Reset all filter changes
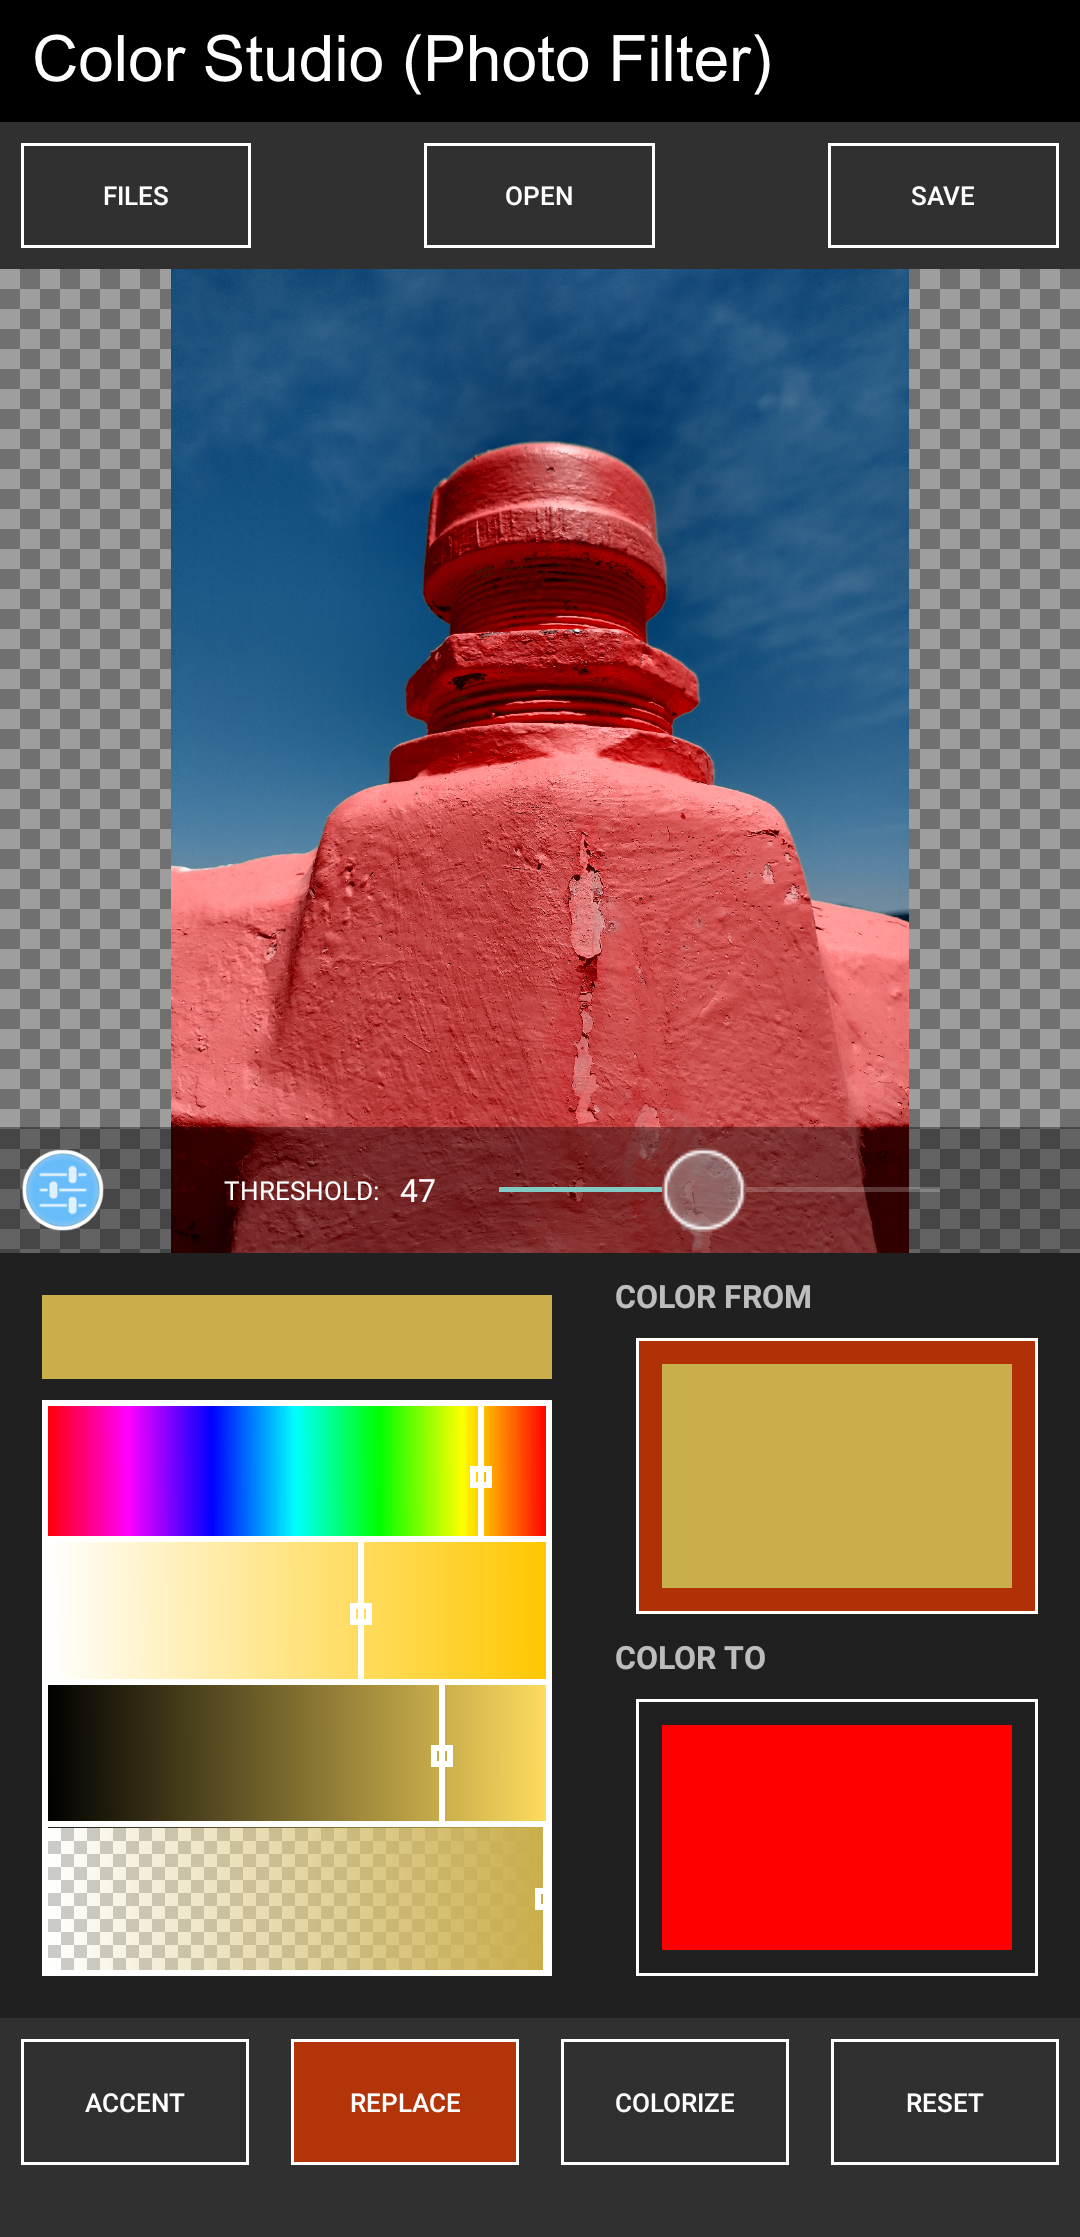This screenshot has width=1080, height=2237. (x=945, y=2102)
